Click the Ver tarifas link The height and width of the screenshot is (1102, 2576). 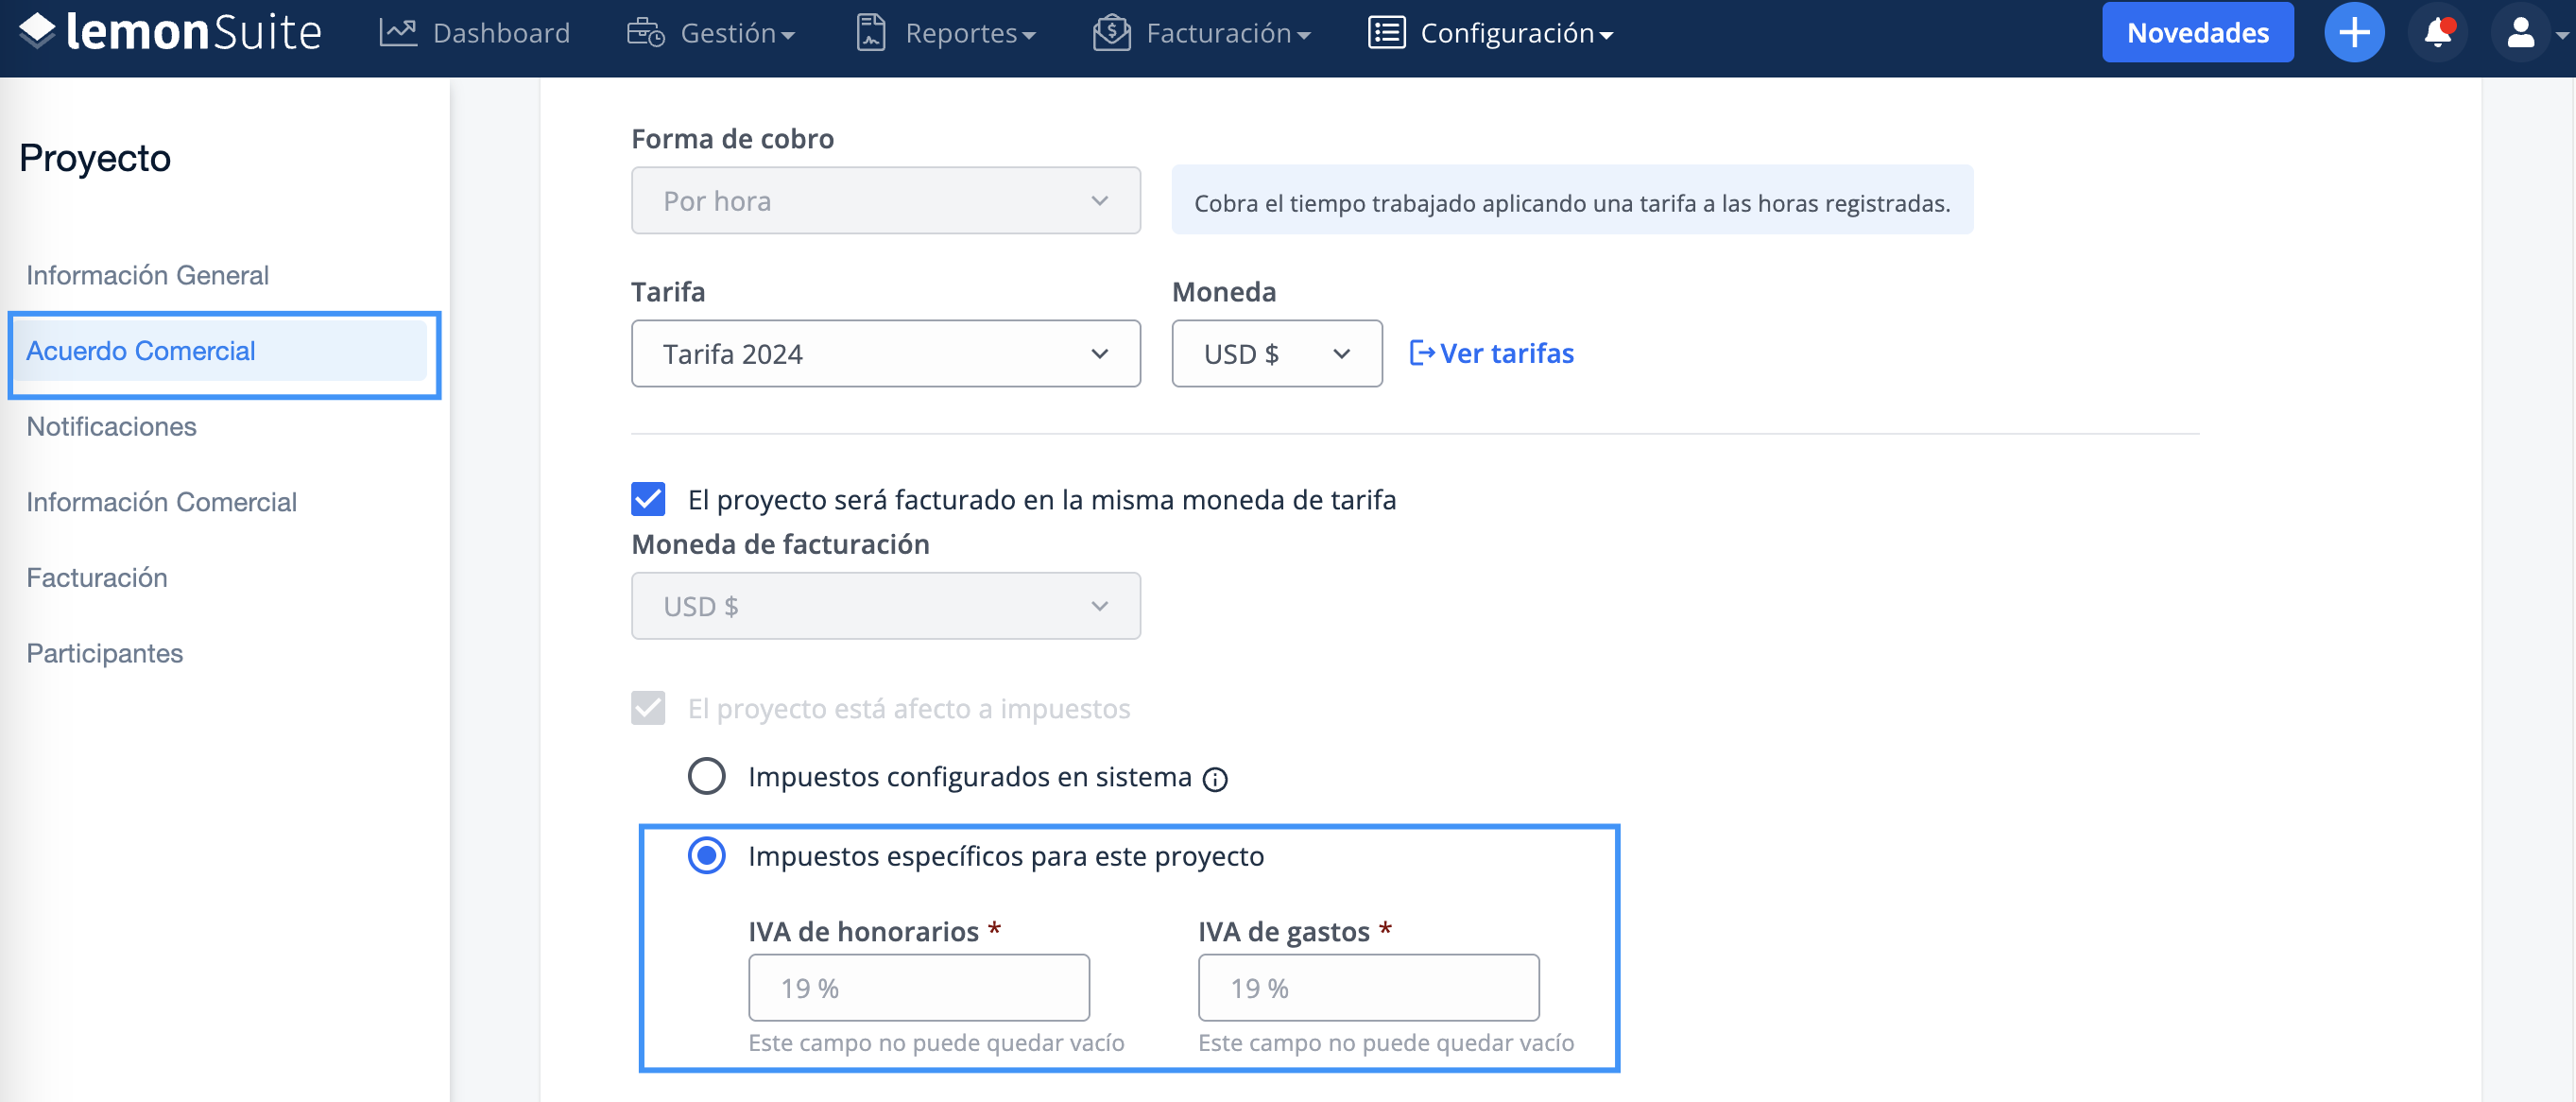pos(1491,353)
